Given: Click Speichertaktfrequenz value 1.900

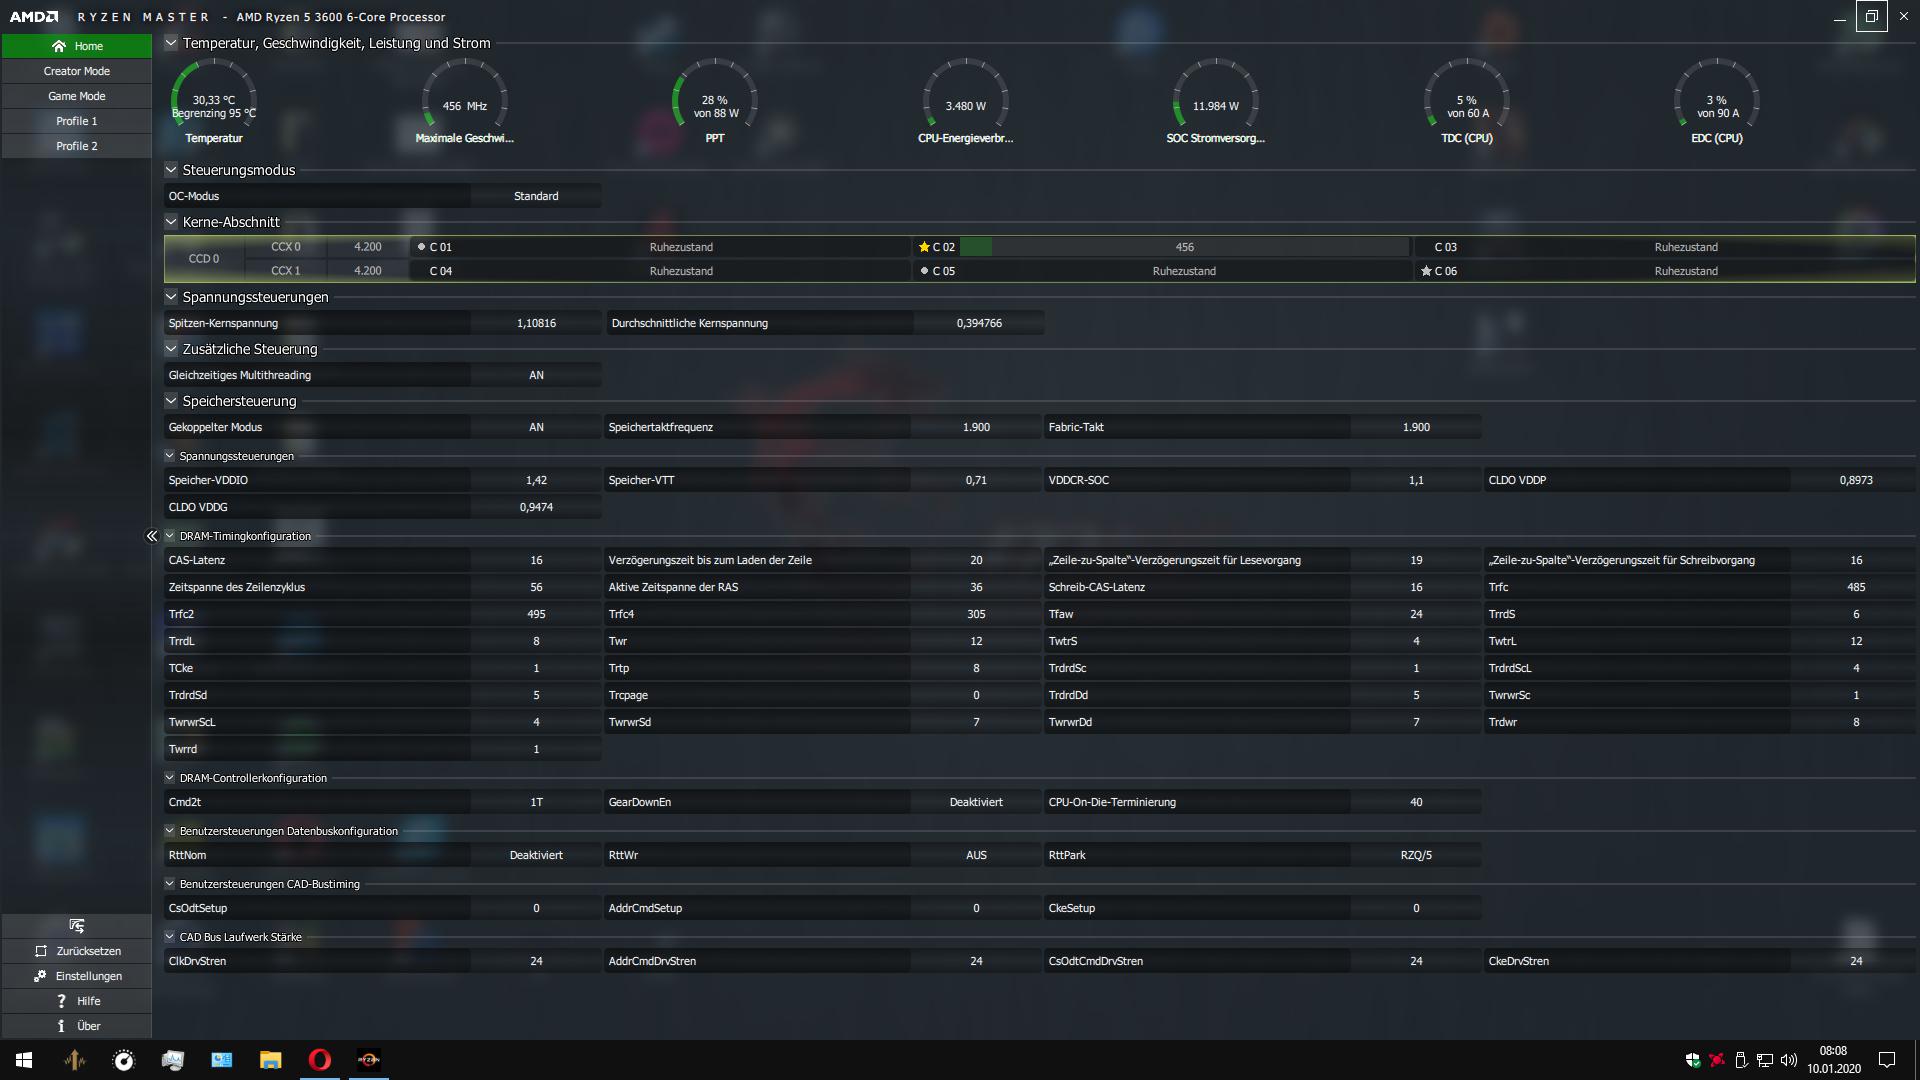Looking at the screenshot, I should point(976,427).
